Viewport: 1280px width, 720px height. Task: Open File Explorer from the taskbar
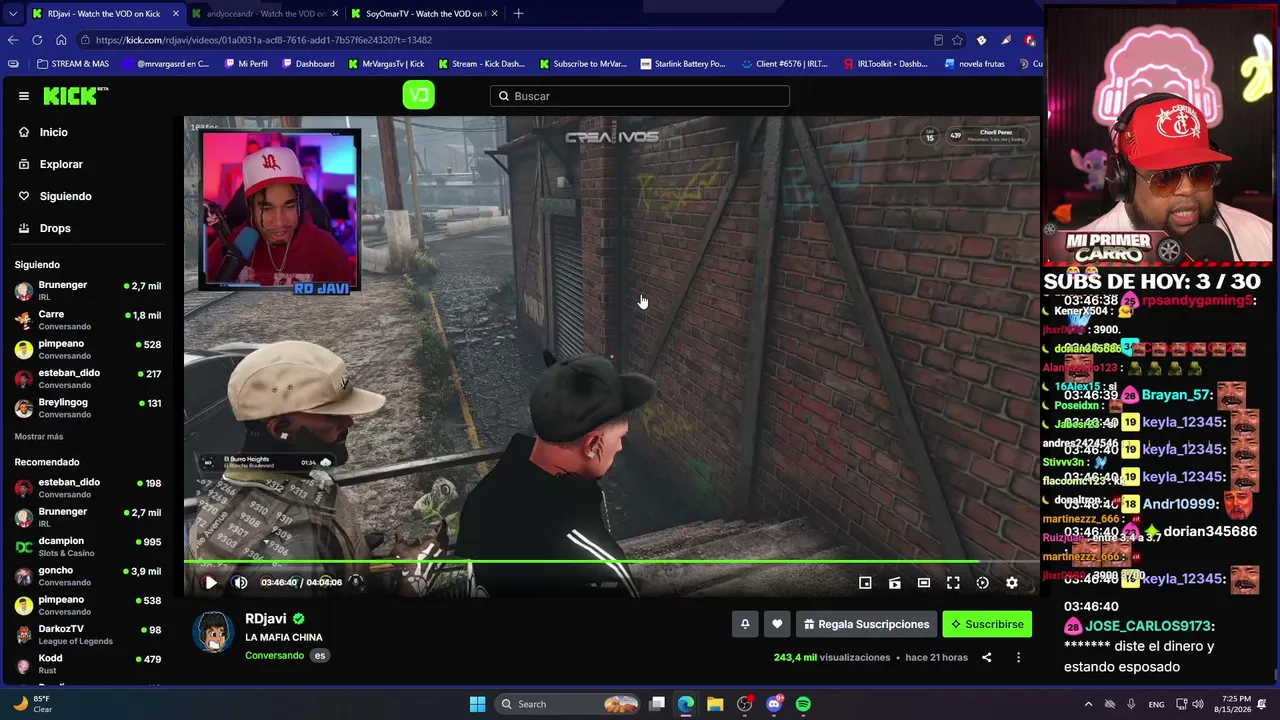click(x=715, y=704)
